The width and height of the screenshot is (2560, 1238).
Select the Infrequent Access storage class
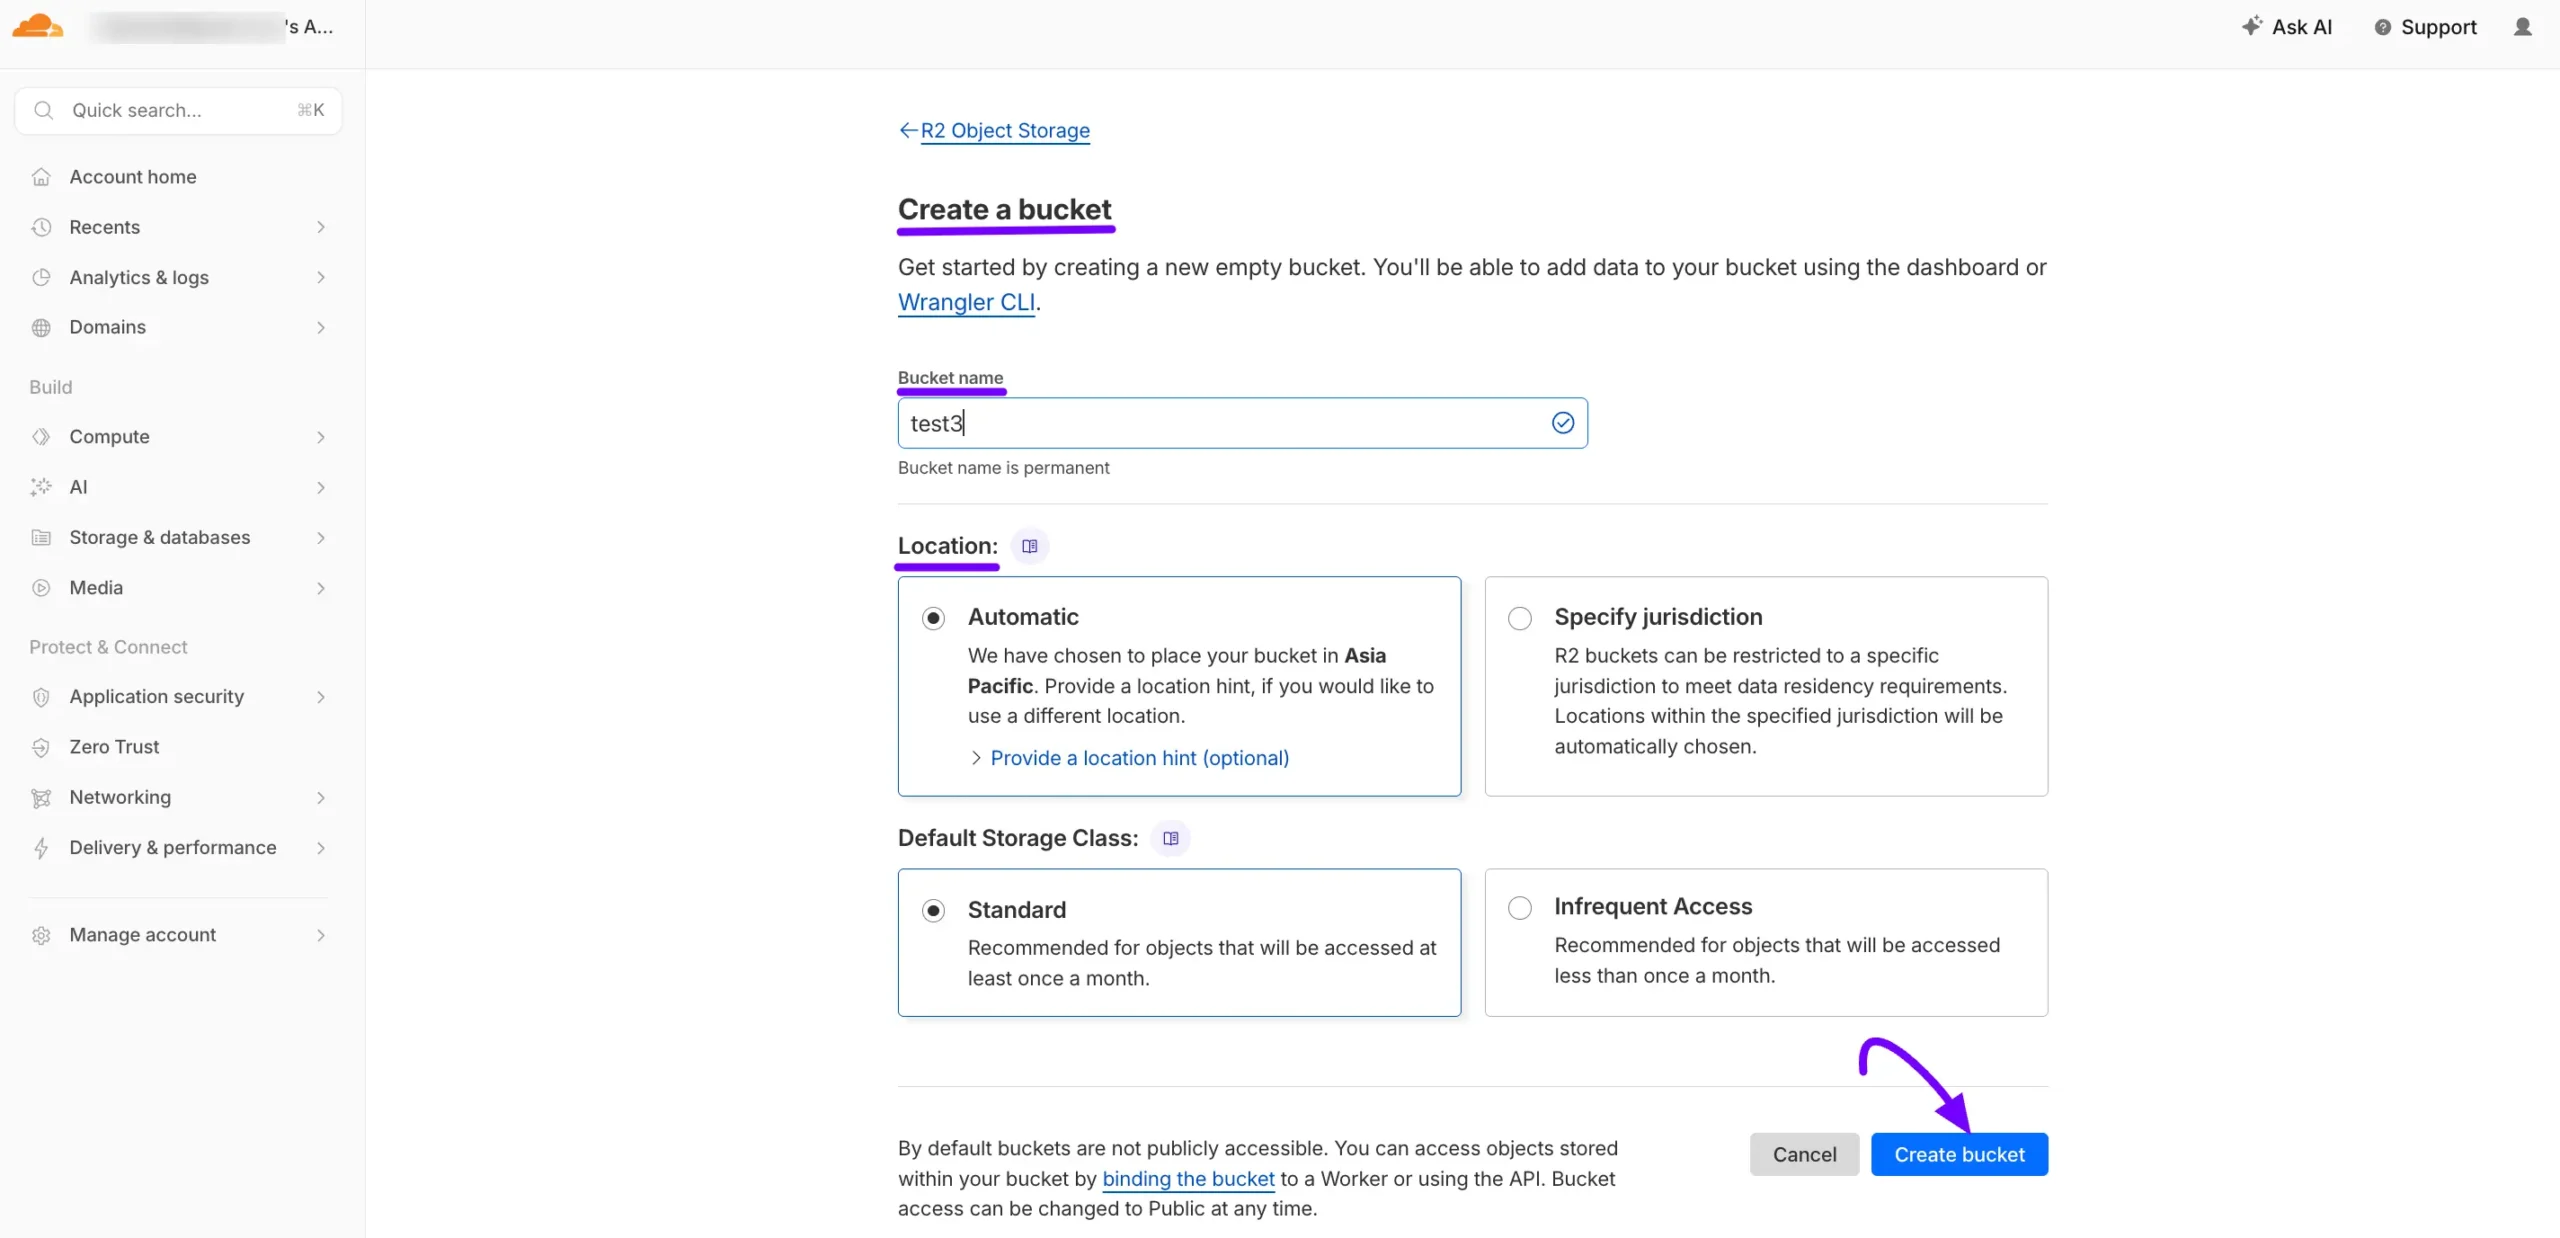coord(1519,908)
